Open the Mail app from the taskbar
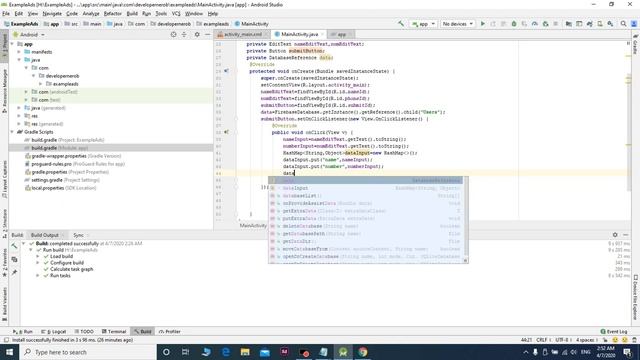 tap(264, 352)
